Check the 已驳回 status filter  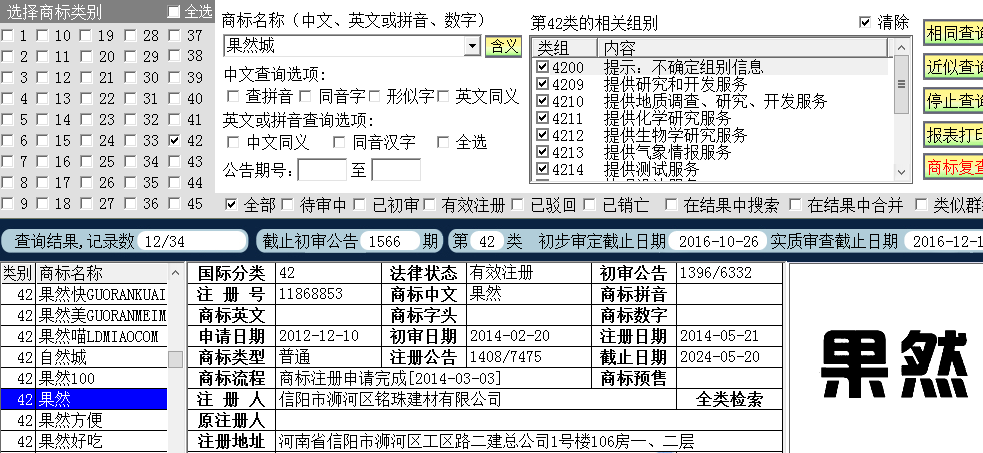[x=518, y=204]
